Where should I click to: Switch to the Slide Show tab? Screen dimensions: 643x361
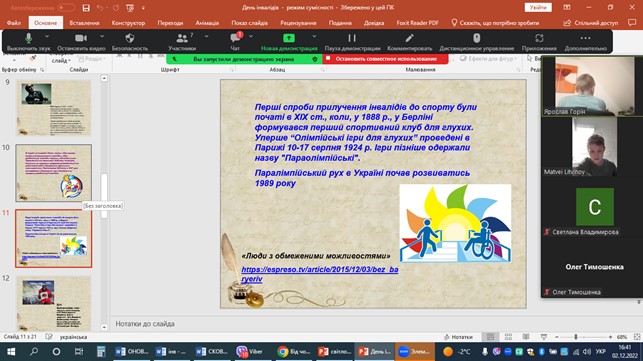[249, 23]
